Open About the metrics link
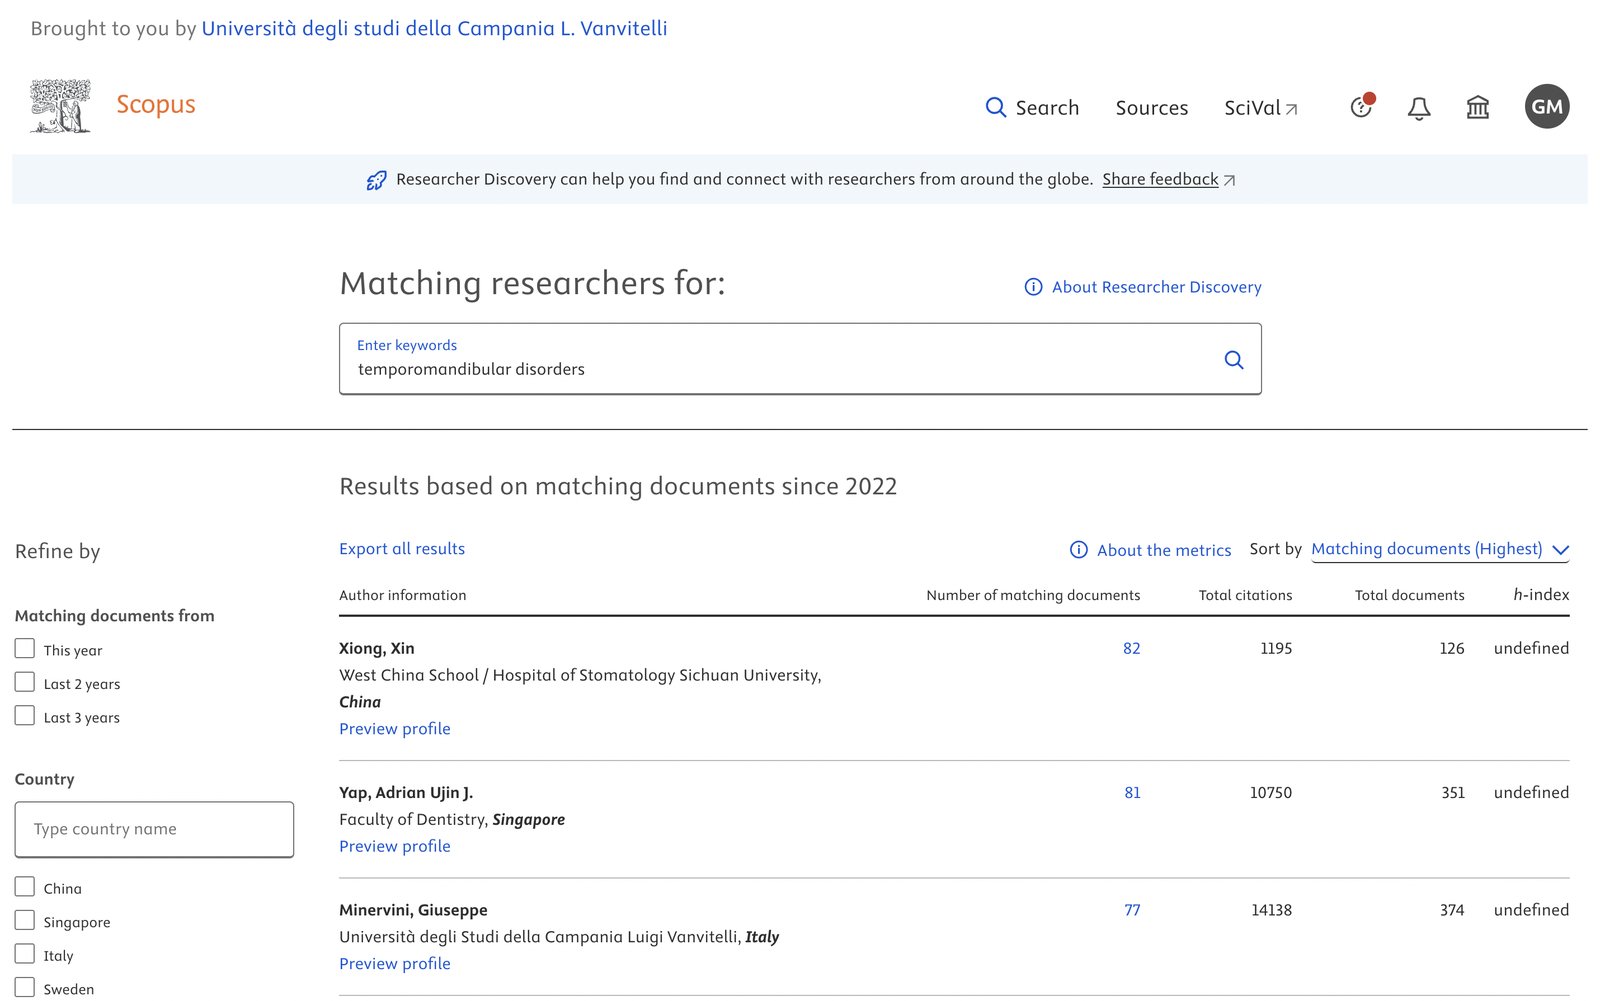Image resolution: width=1600 pixels, height=1001 pixels. point(1164,550)
